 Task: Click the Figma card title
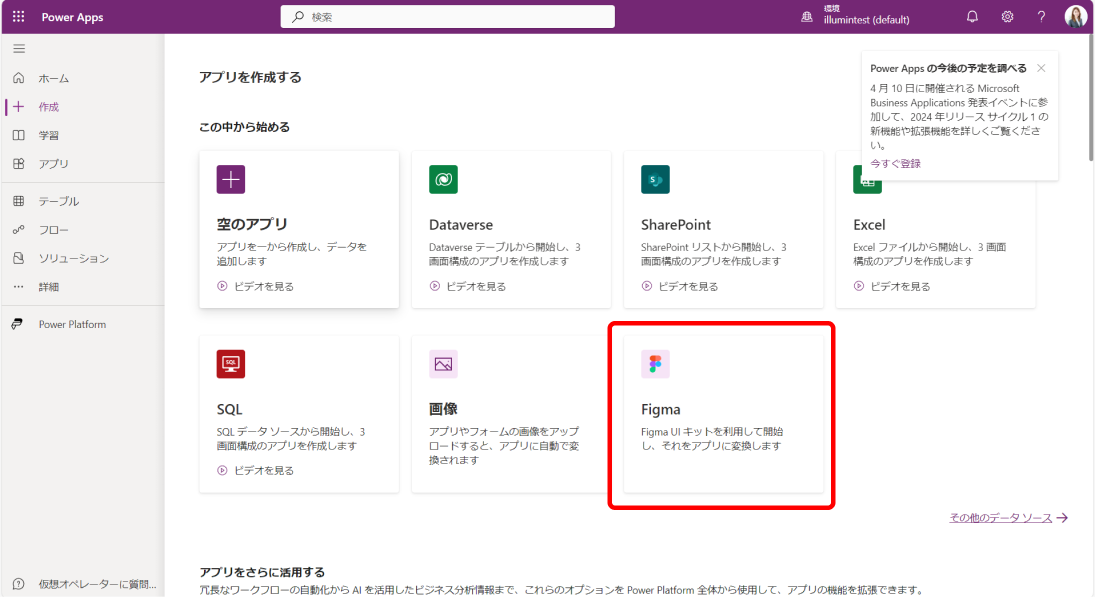tap(661, 409)
